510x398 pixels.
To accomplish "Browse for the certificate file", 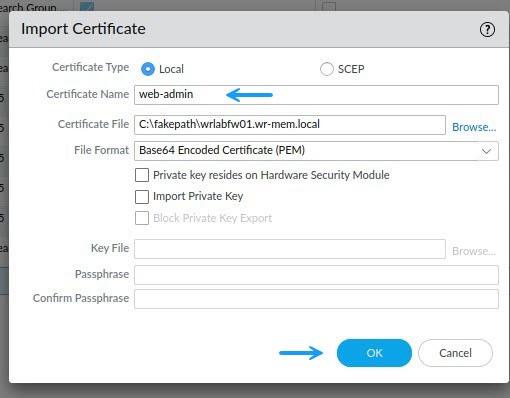I will (474, 127).
